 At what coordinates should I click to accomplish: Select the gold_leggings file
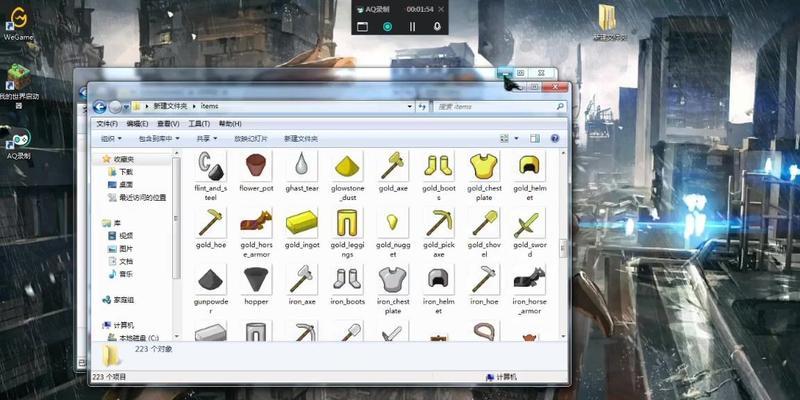click(347, 222)
